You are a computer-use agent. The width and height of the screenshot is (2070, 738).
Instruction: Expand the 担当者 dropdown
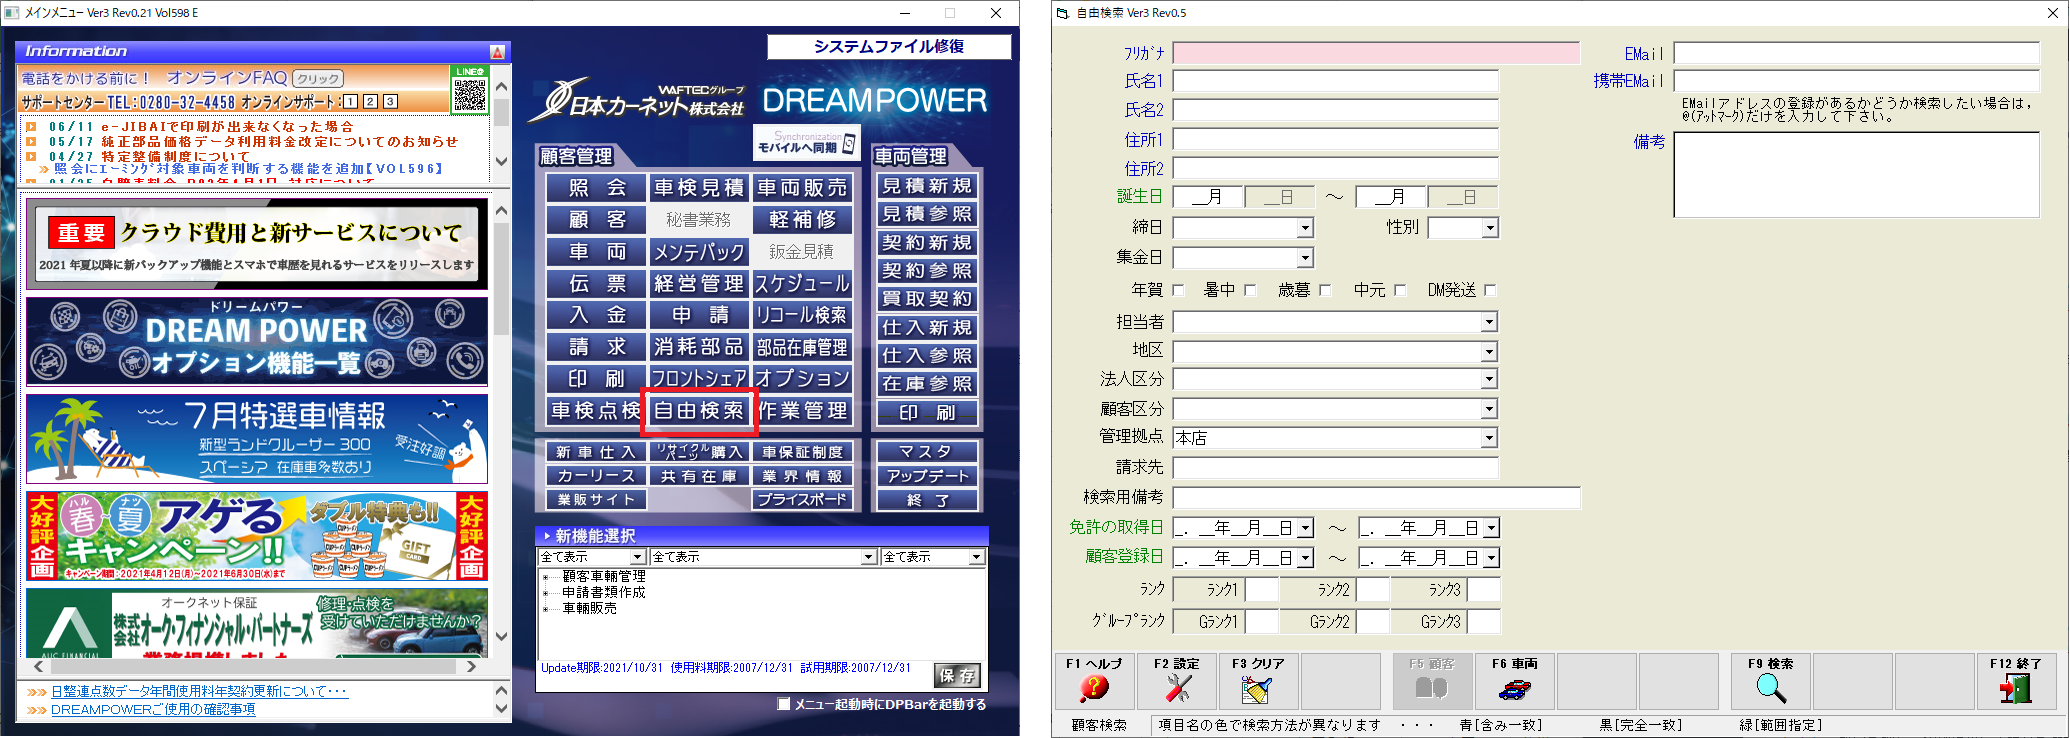pos(1489,322)
